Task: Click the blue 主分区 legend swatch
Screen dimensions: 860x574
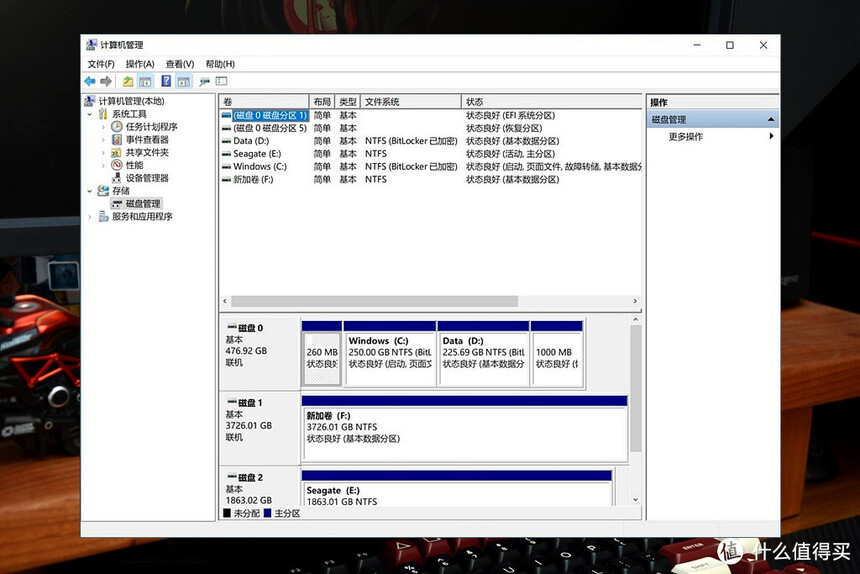Action: pyautogui.click(x=268, y=513)
